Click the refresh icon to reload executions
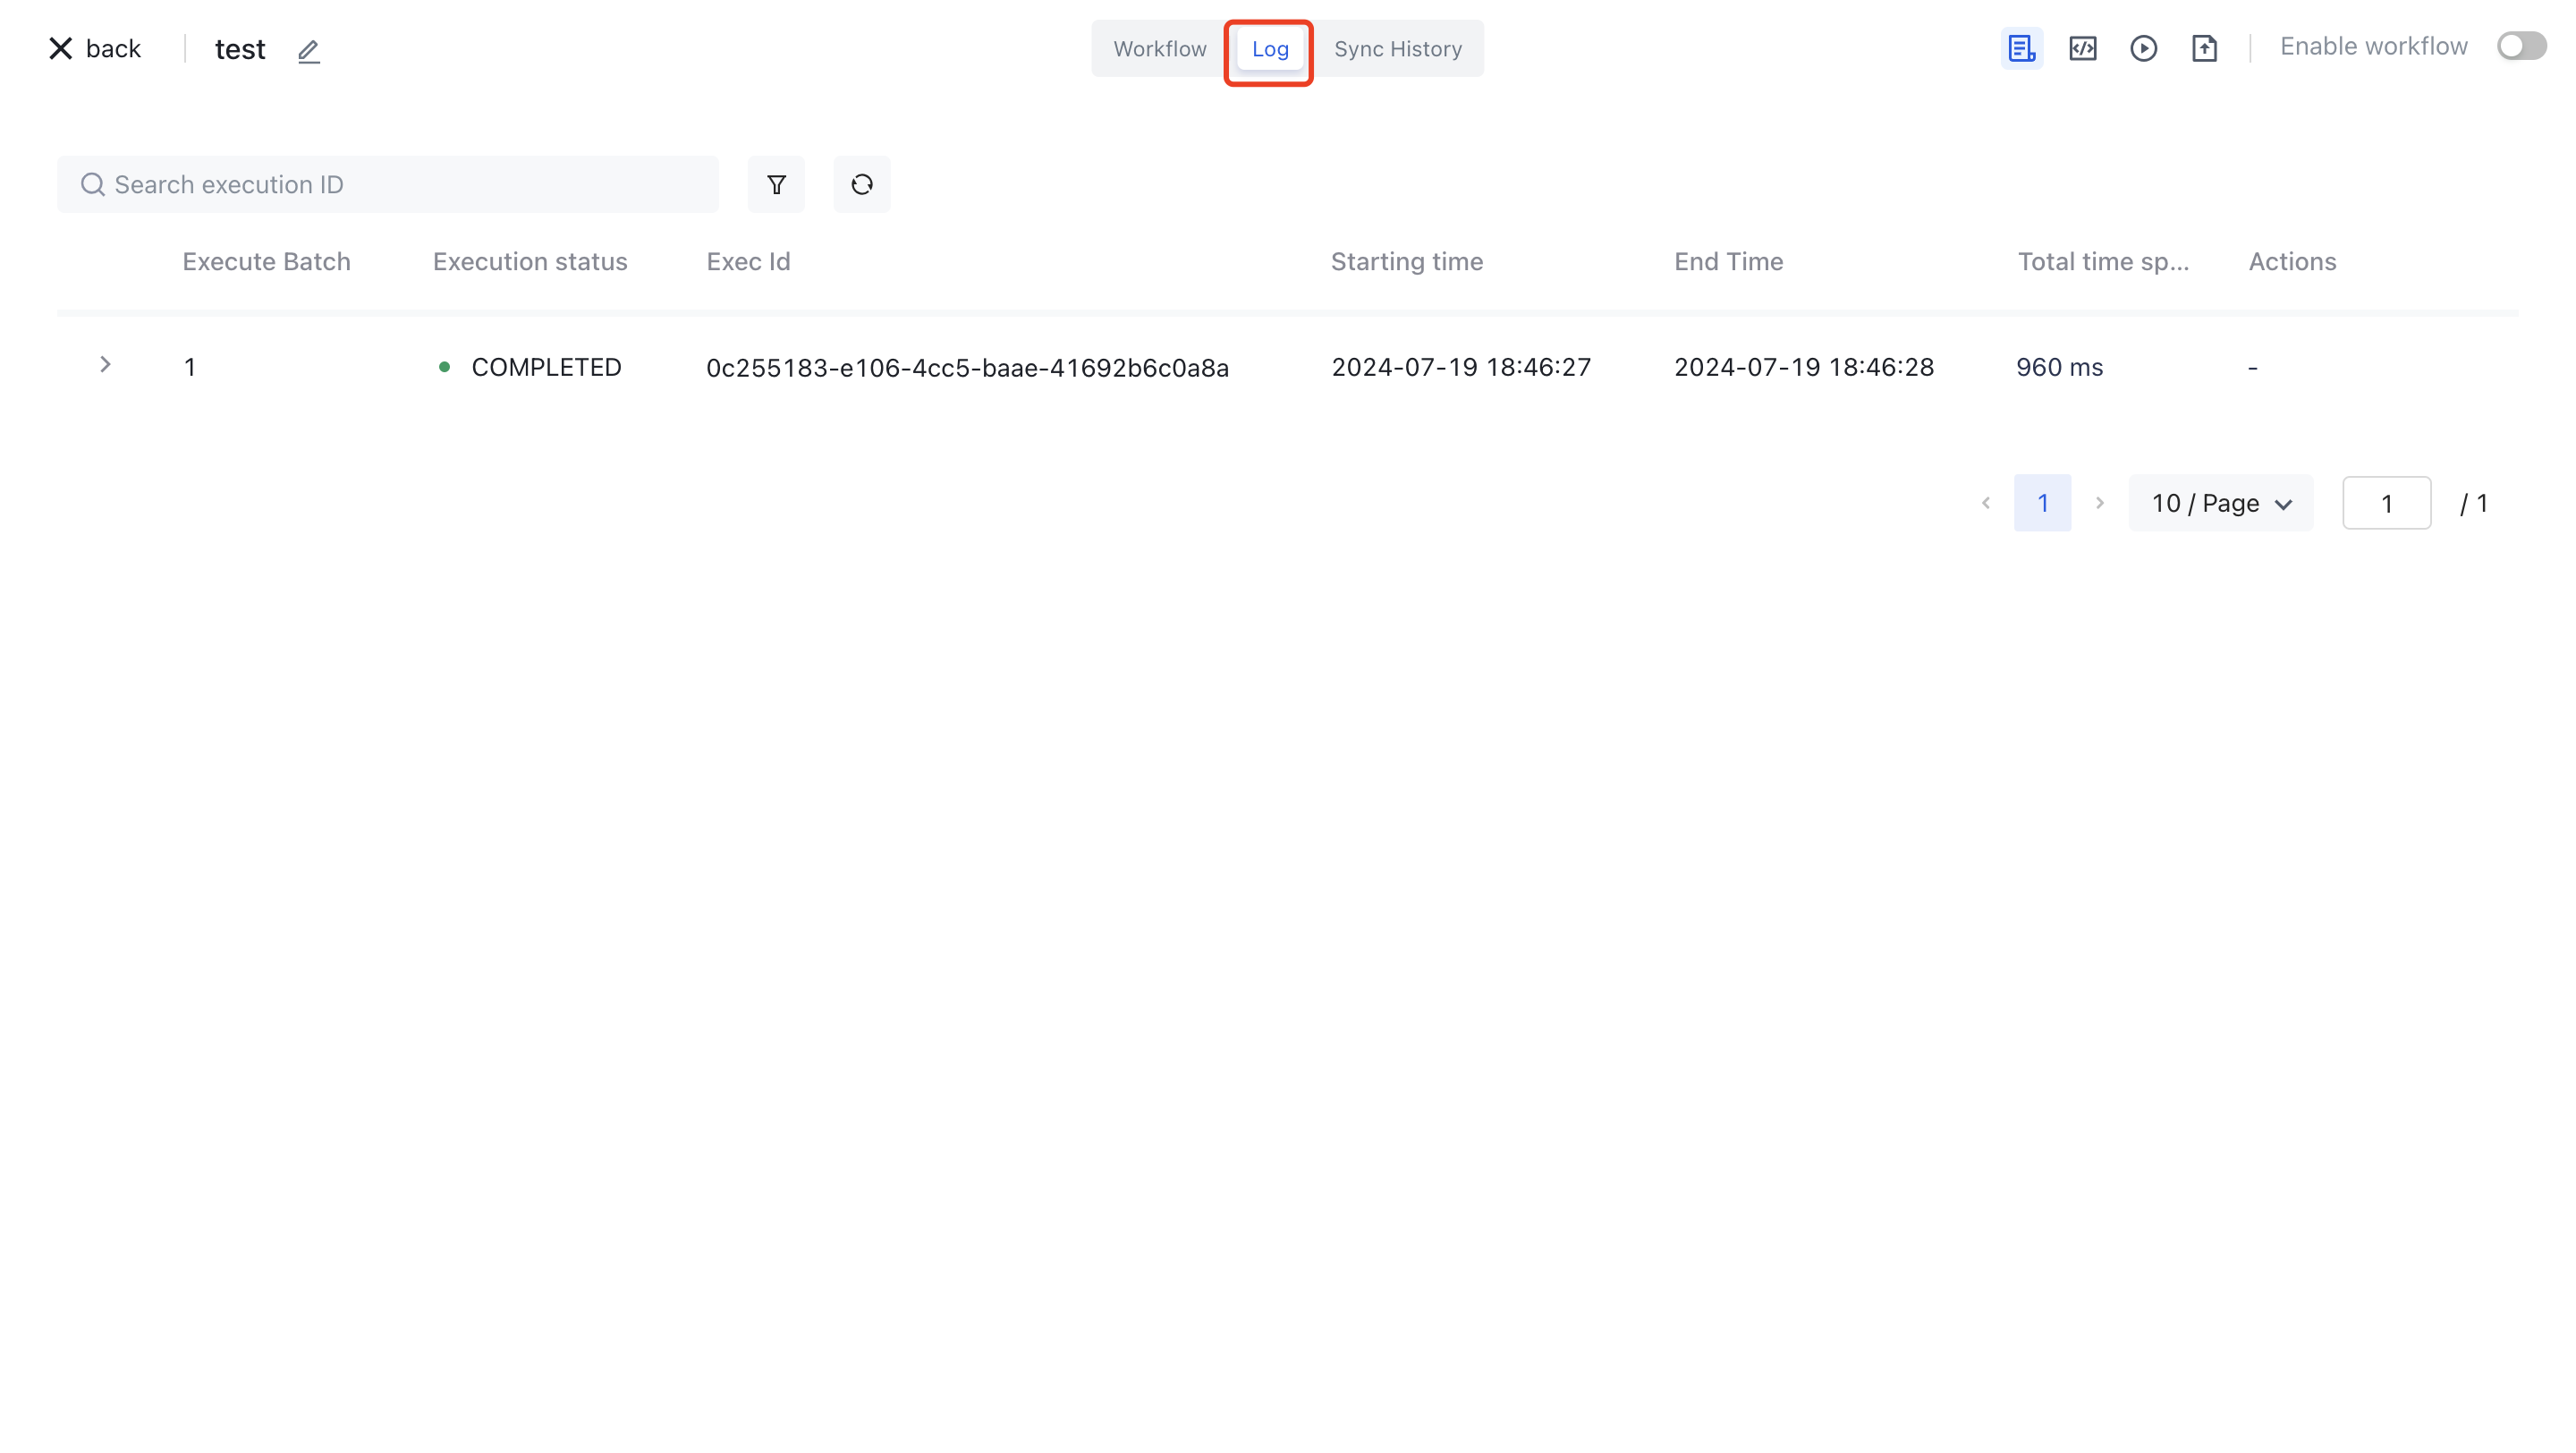Image resolution: width=2576 pixels, height=1453 pixels. click(861, 184)
